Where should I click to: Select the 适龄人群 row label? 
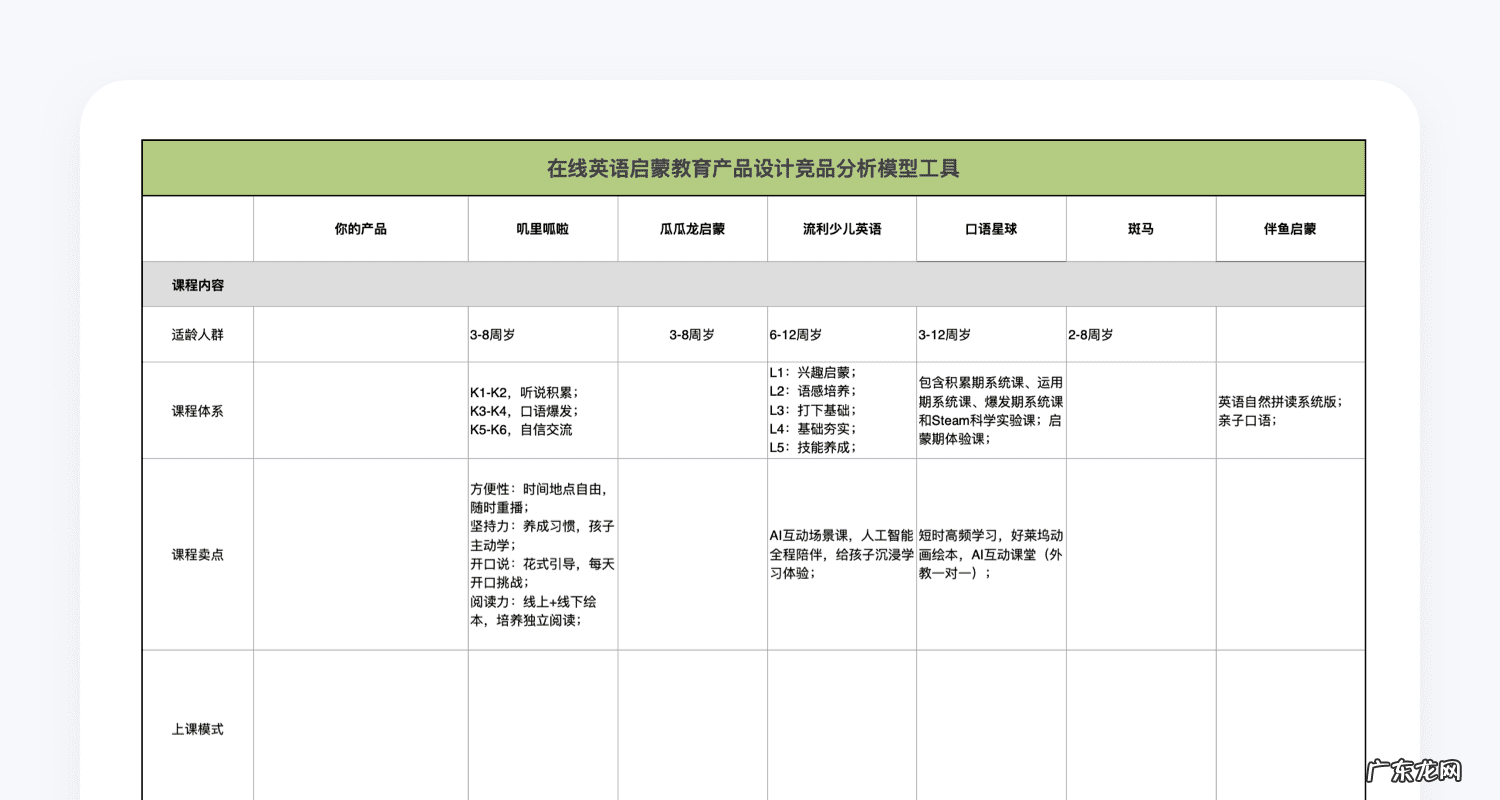tap(197, 334)
